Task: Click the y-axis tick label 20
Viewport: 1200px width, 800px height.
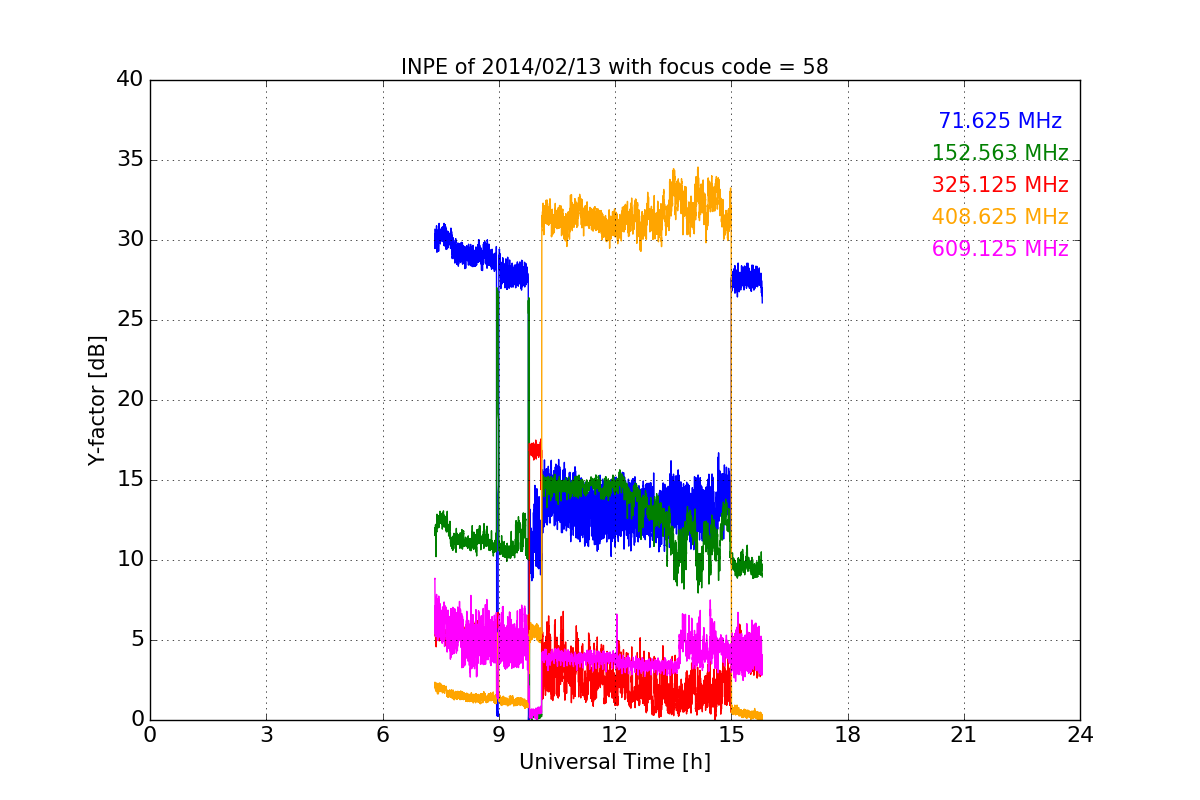Action: tap(130, 400)
